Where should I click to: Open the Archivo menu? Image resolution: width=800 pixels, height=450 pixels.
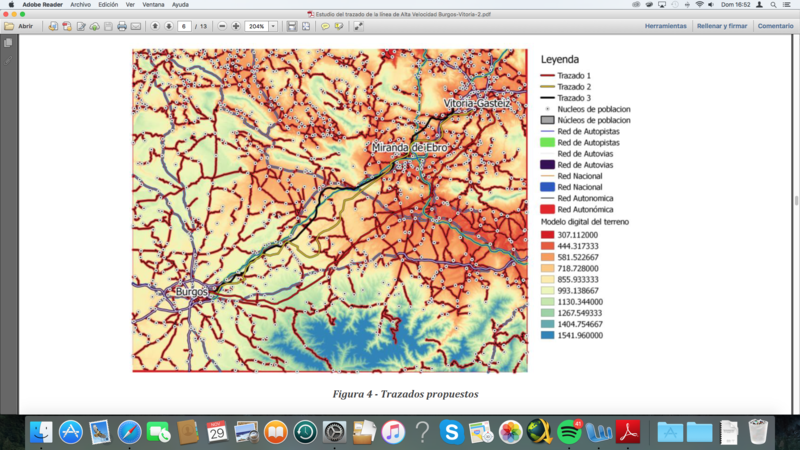(81, 5)
